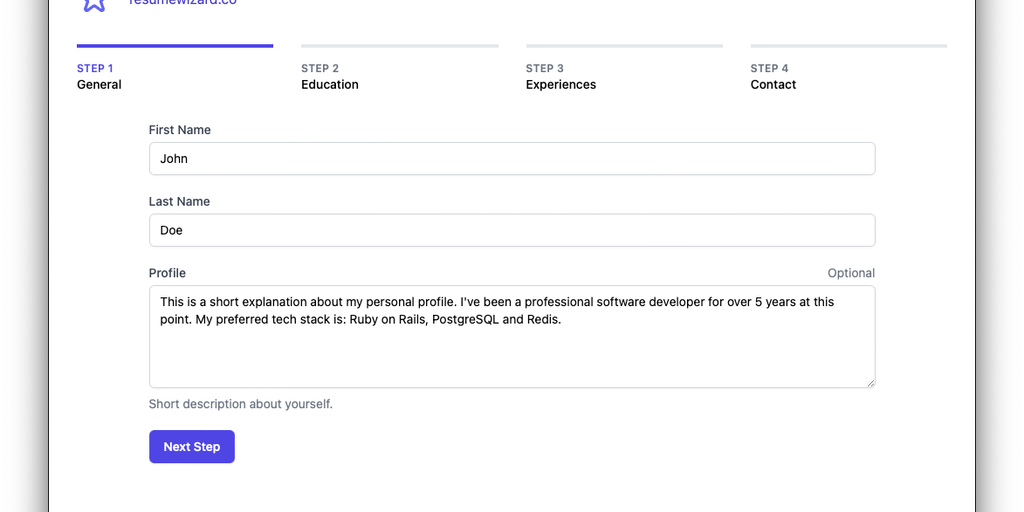Grab the Profile textarea resize handle
Viewport: 1024px width, 512px height.
870,382
